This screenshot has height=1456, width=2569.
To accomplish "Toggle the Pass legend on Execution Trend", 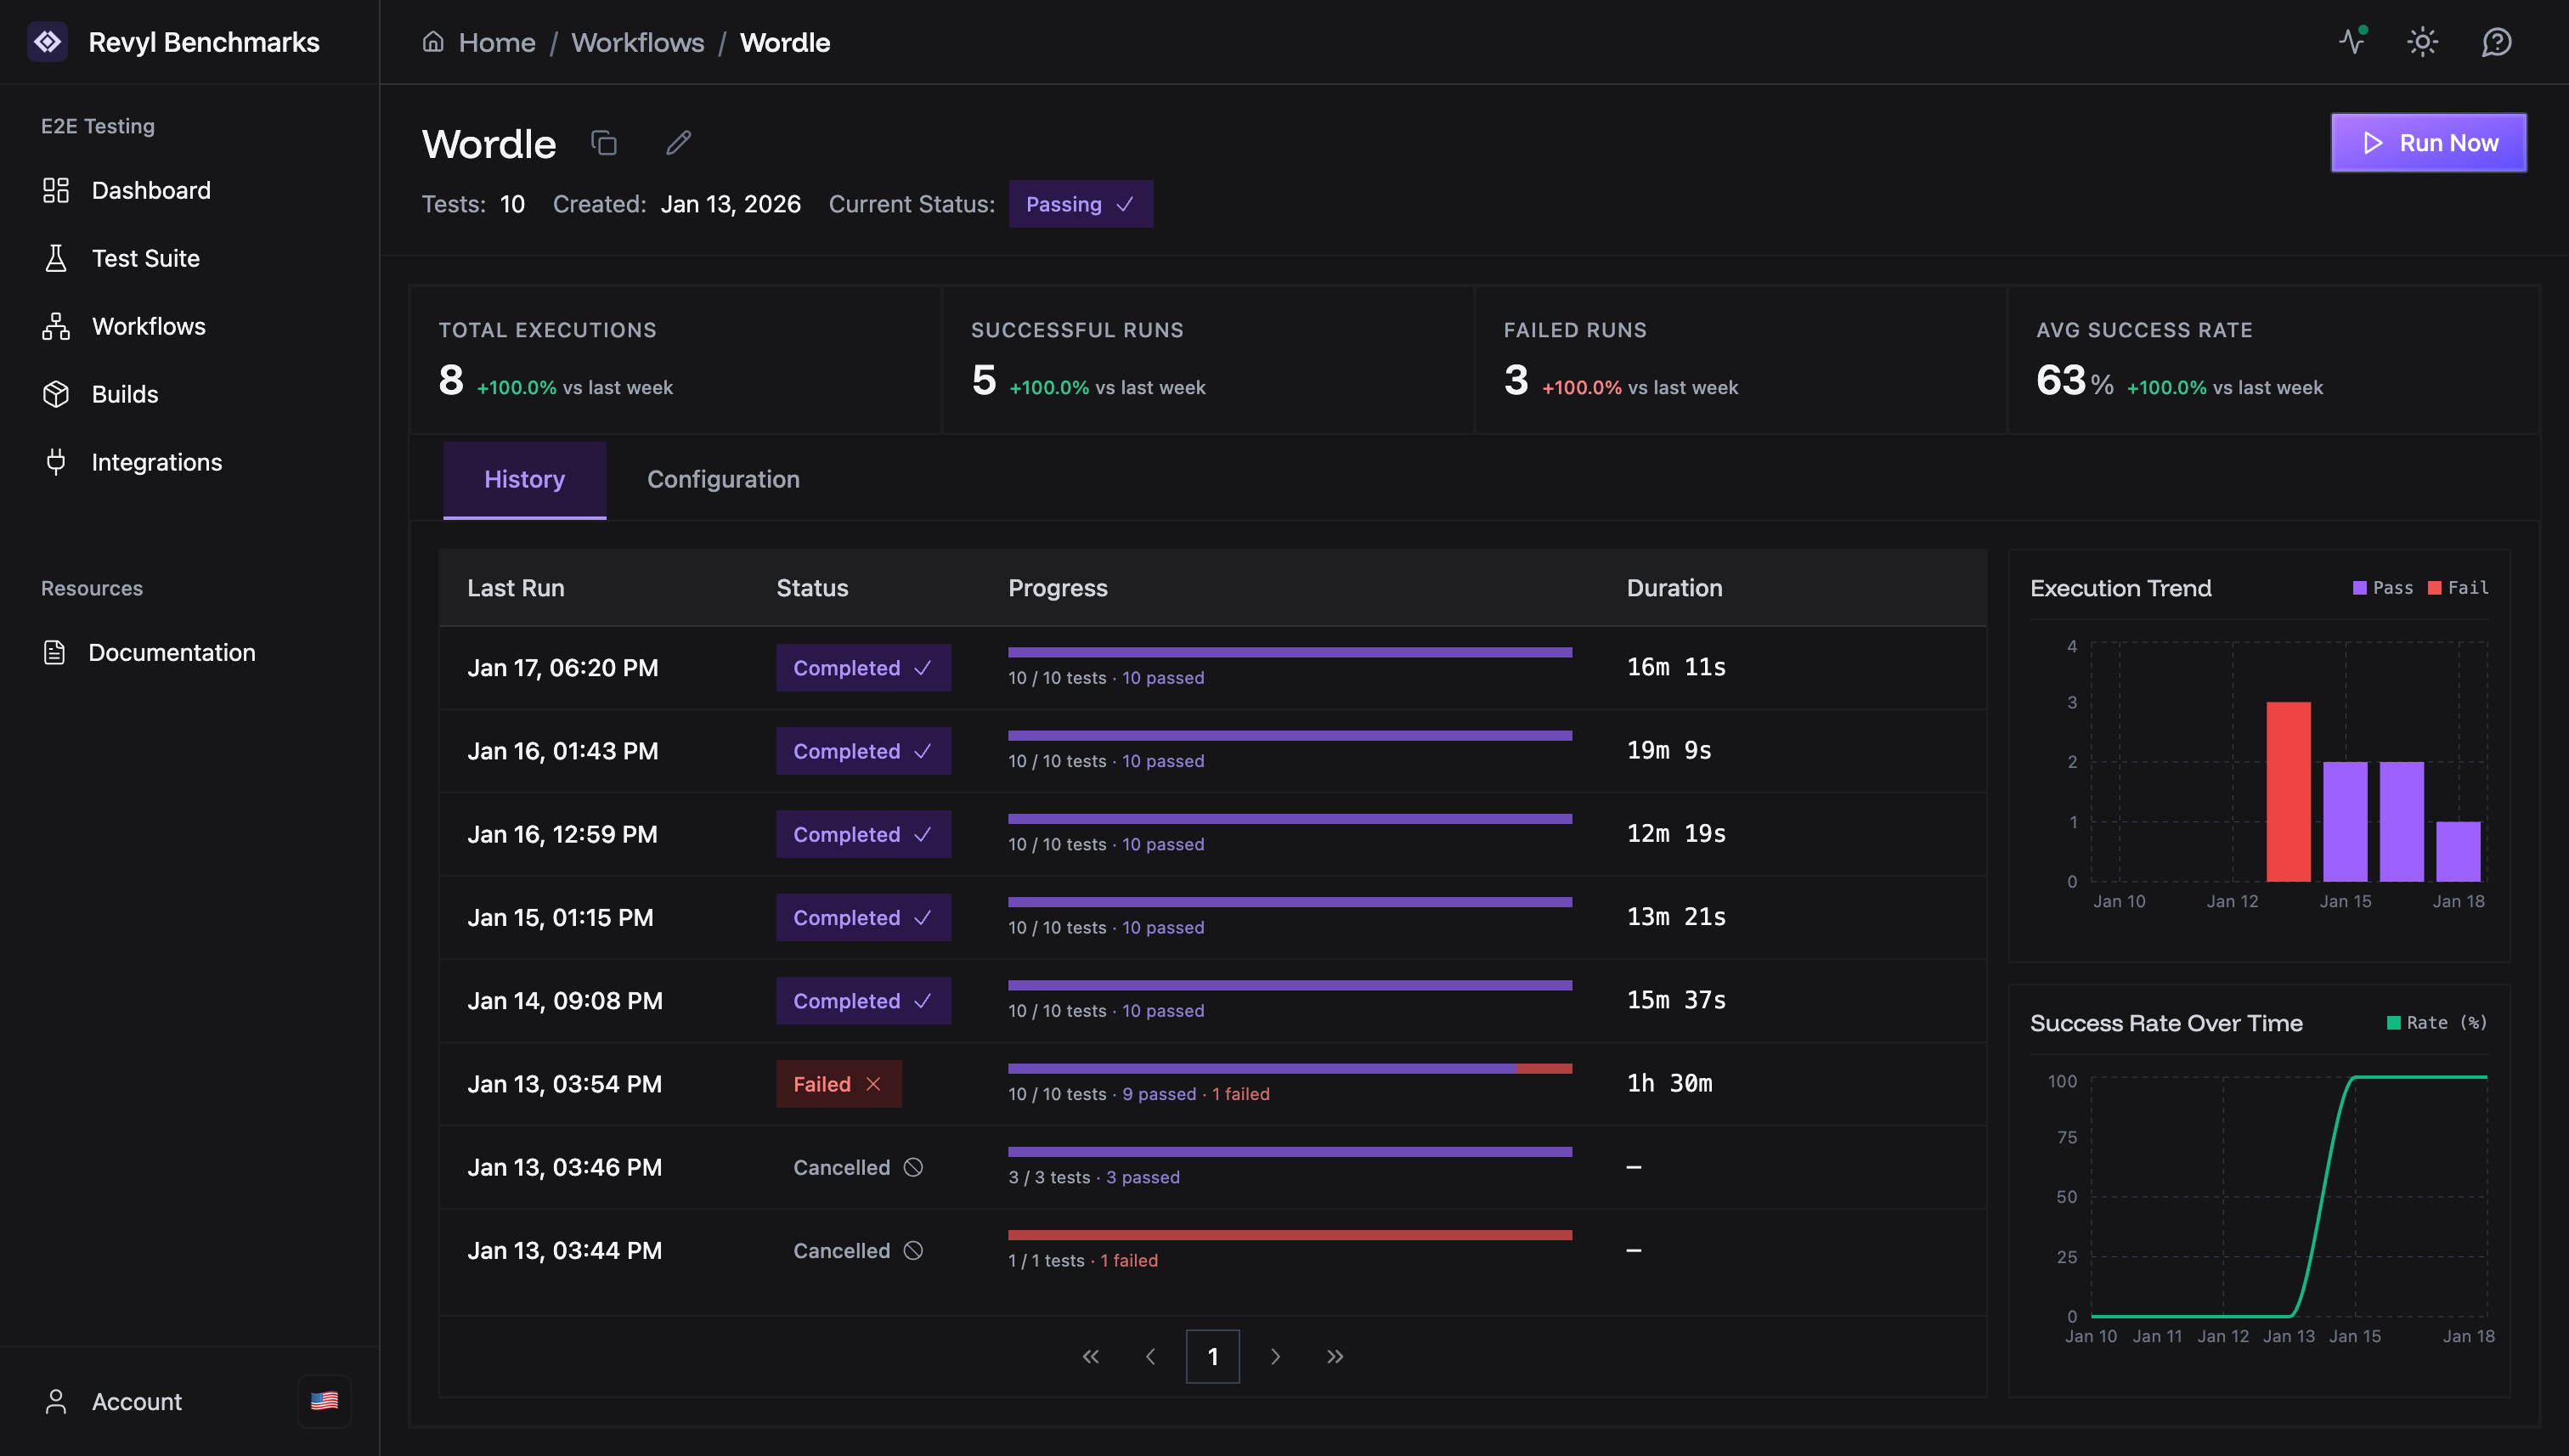I will point(2385,588).
